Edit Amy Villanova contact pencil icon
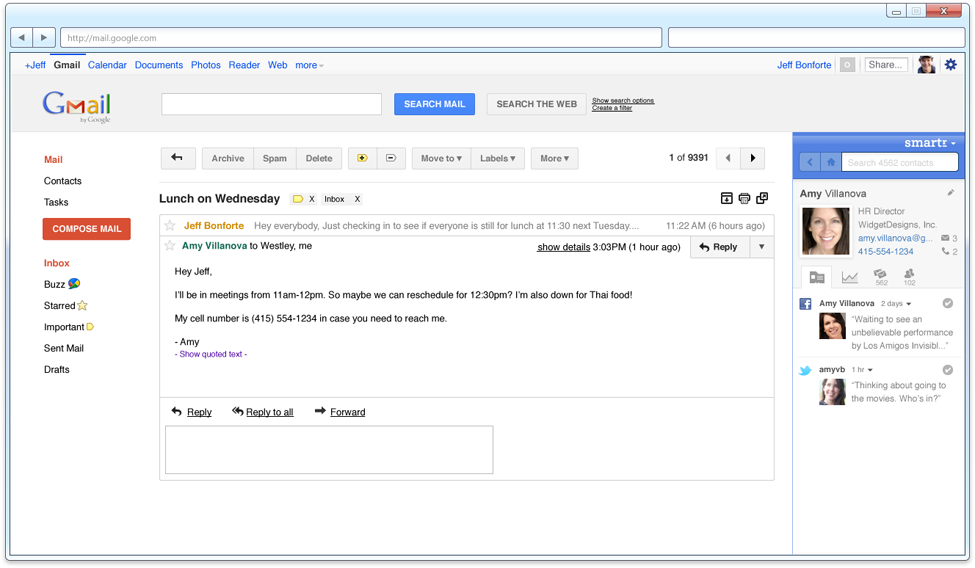The width and height of the screenshot is (975, 568). point(951,193)
